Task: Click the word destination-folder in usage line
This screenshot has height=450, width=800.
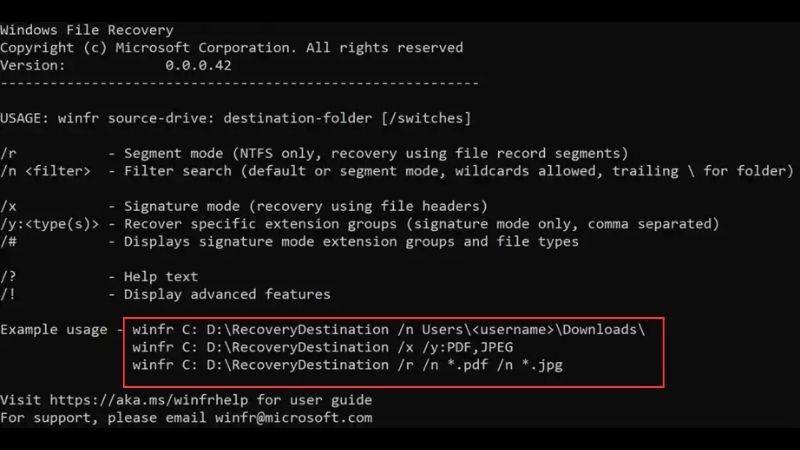Action: (298, 118)
